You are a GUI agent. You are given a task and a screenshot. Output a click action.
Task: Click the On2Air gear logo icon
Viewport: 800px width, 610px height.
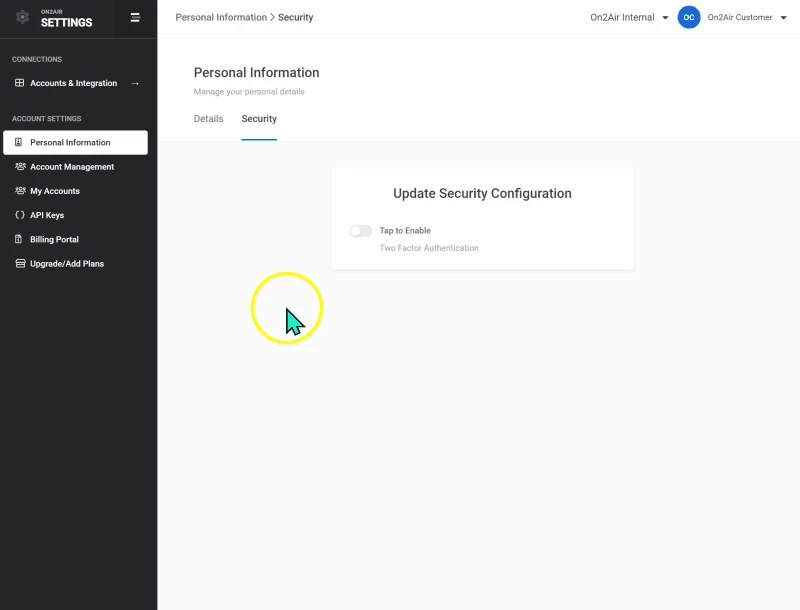point(22,17)
